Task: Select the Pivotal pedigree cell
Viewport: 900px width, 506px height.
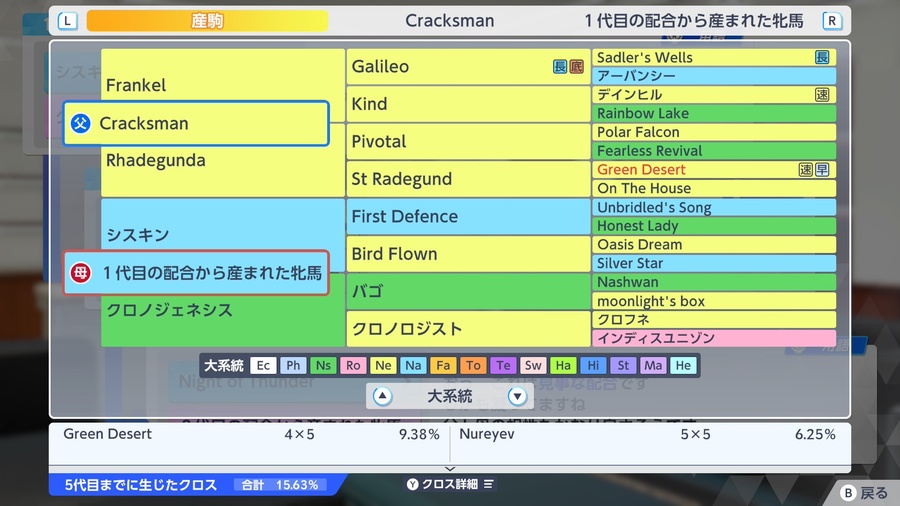Action: coord(468,142)
